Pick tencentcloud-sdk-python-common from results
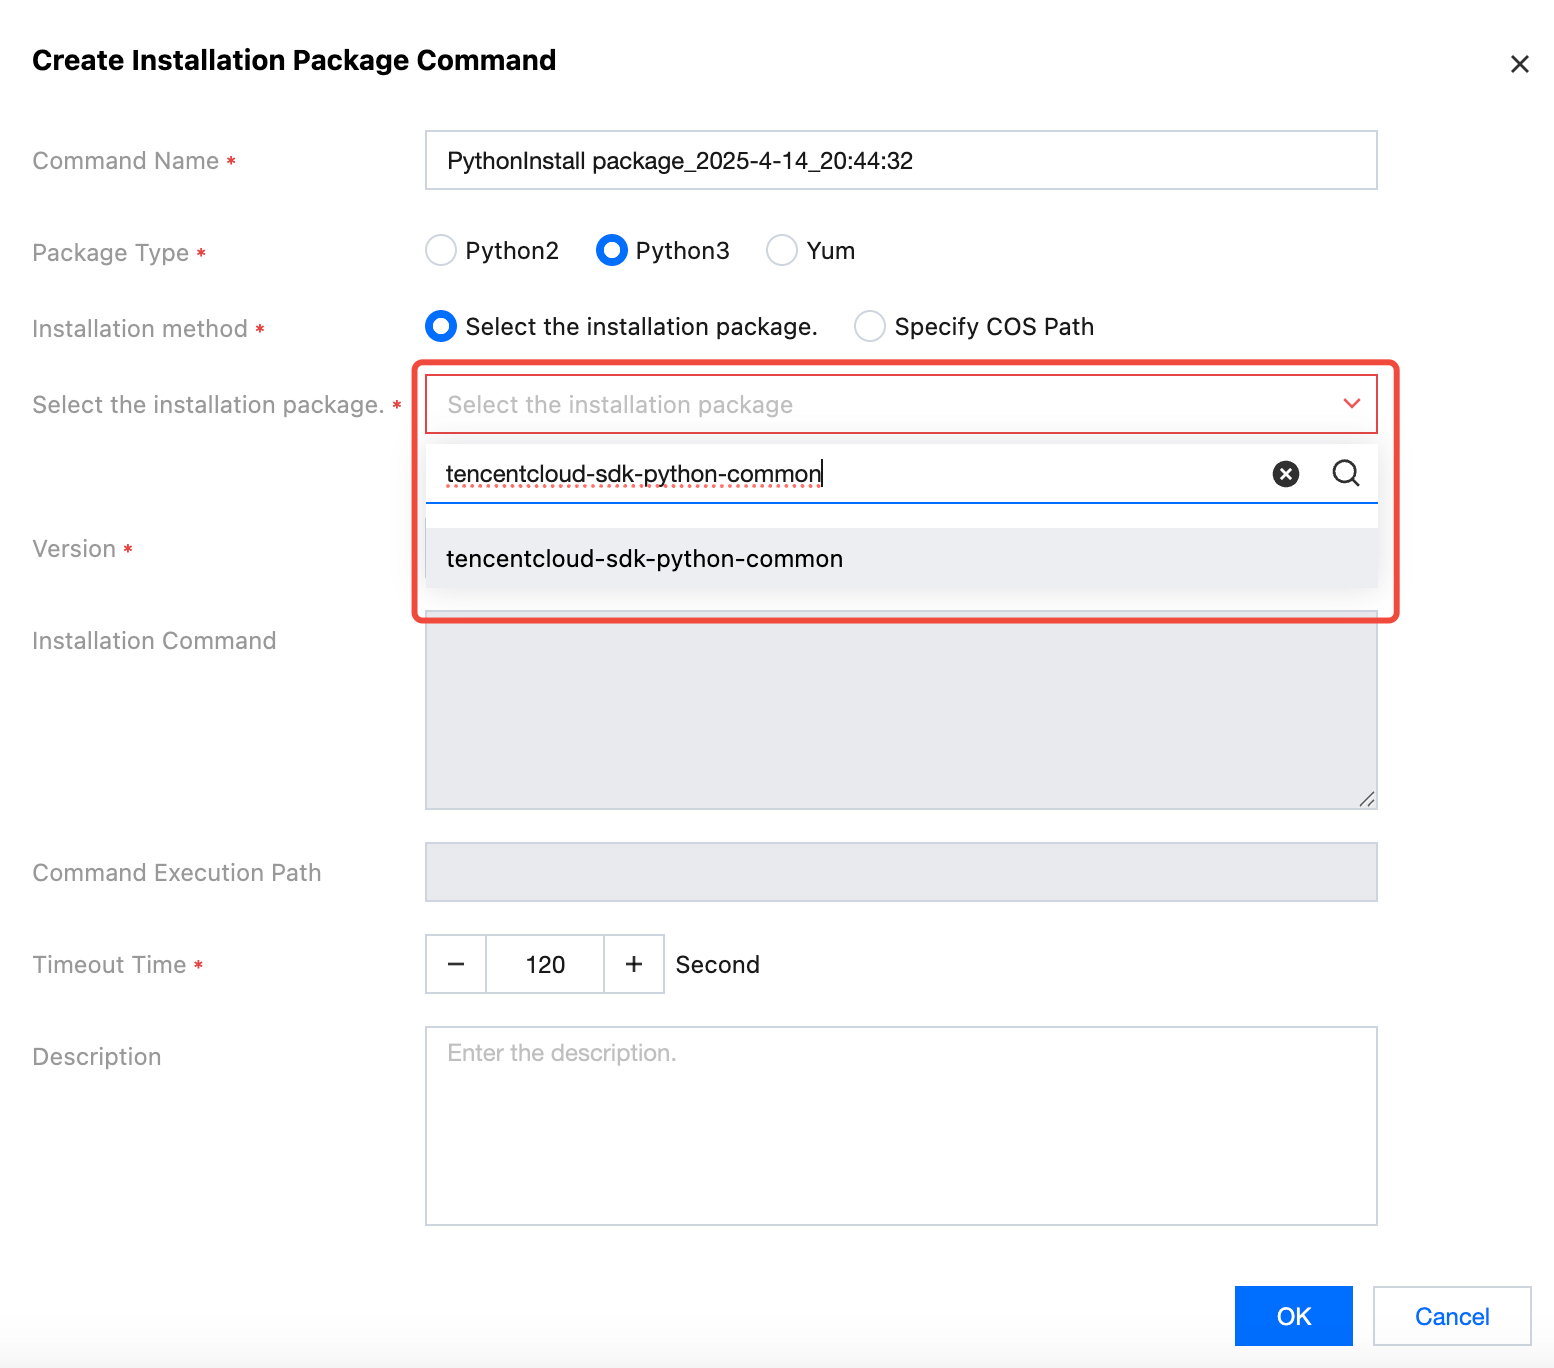 [x=644, y=559]
